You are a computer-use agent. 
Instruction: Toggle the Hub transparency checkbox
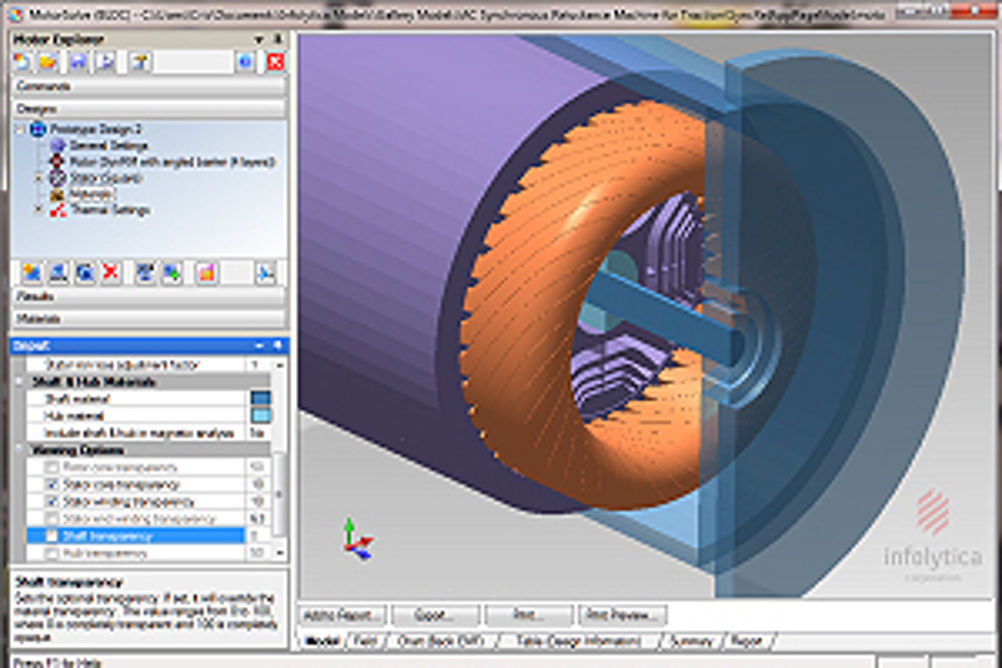[x=52, y=553]
